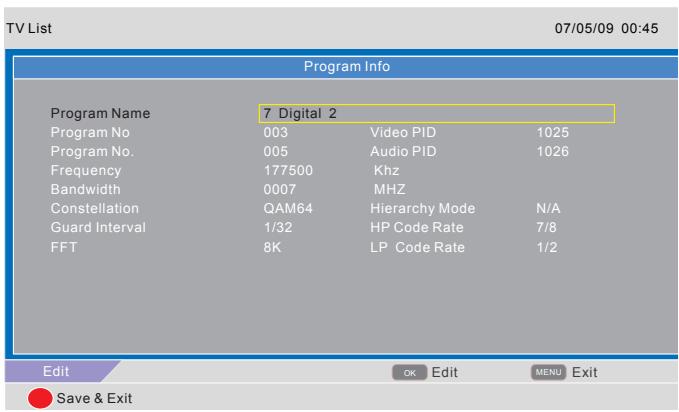Click the Hierarchy Mode value N/A
This screenshot has height=412, width=679.
tap(548, 209)
